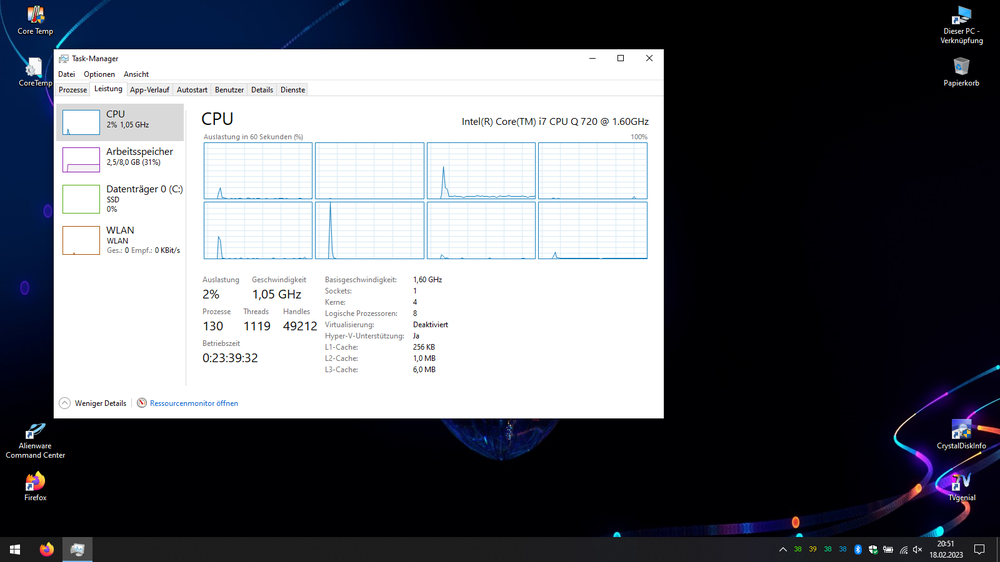Unmute sound via speaker tray icon
The image size is (1000, 562).
(x=918, y=549)
